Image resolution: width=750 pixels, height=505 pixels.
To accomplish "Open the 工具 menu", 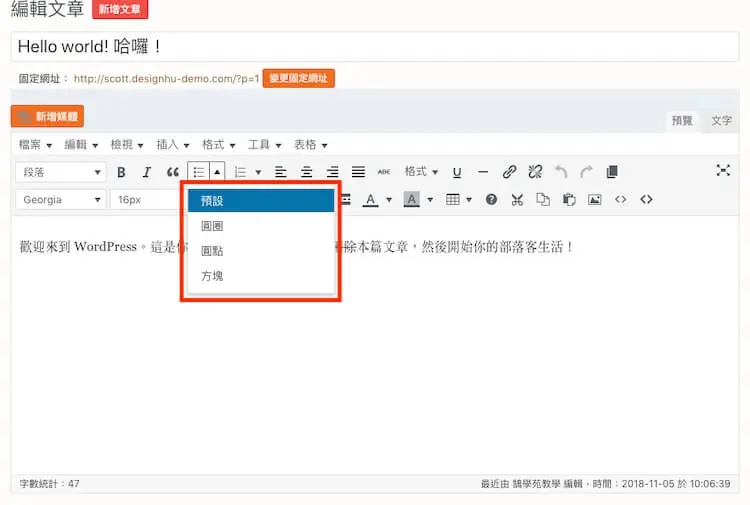I will click(x=265, y=144).
